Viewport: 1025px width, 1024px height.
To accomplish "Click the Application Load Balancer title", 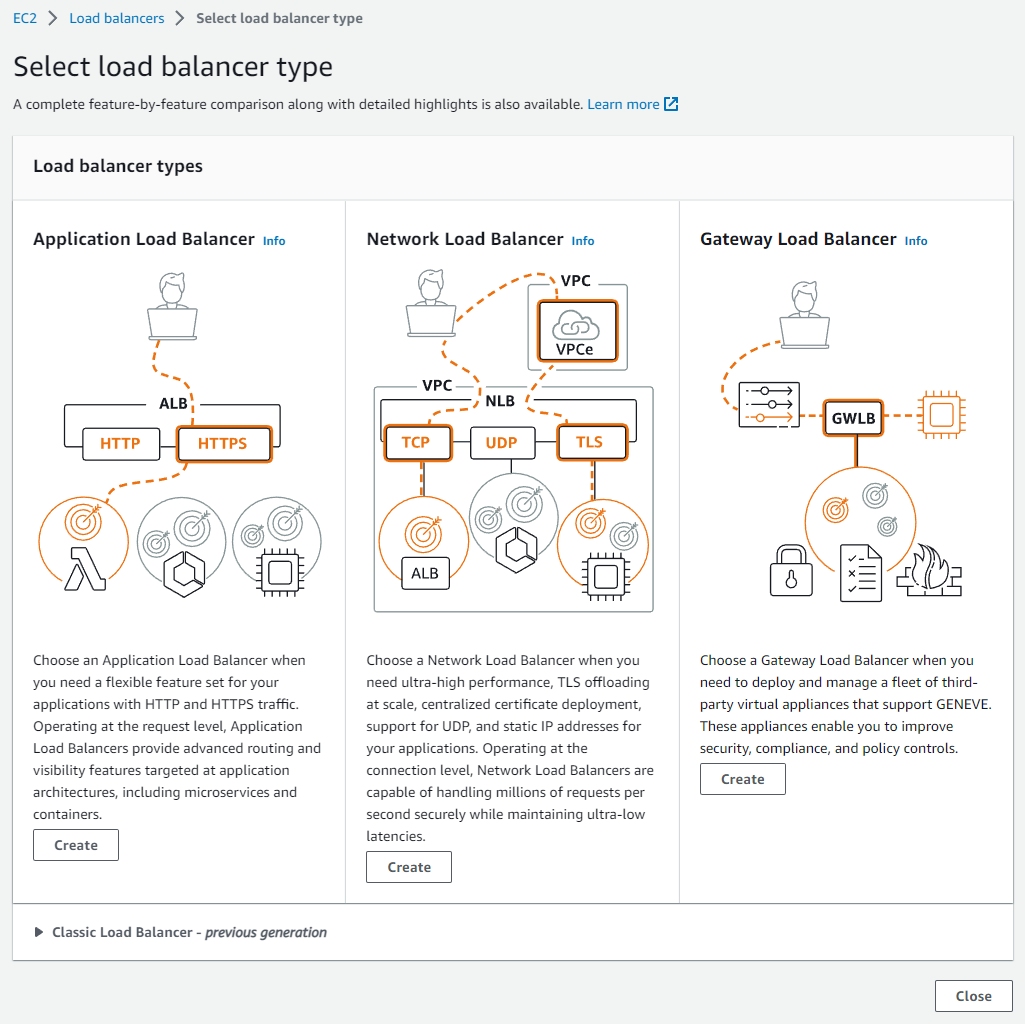I will click(x=144, y=239).
